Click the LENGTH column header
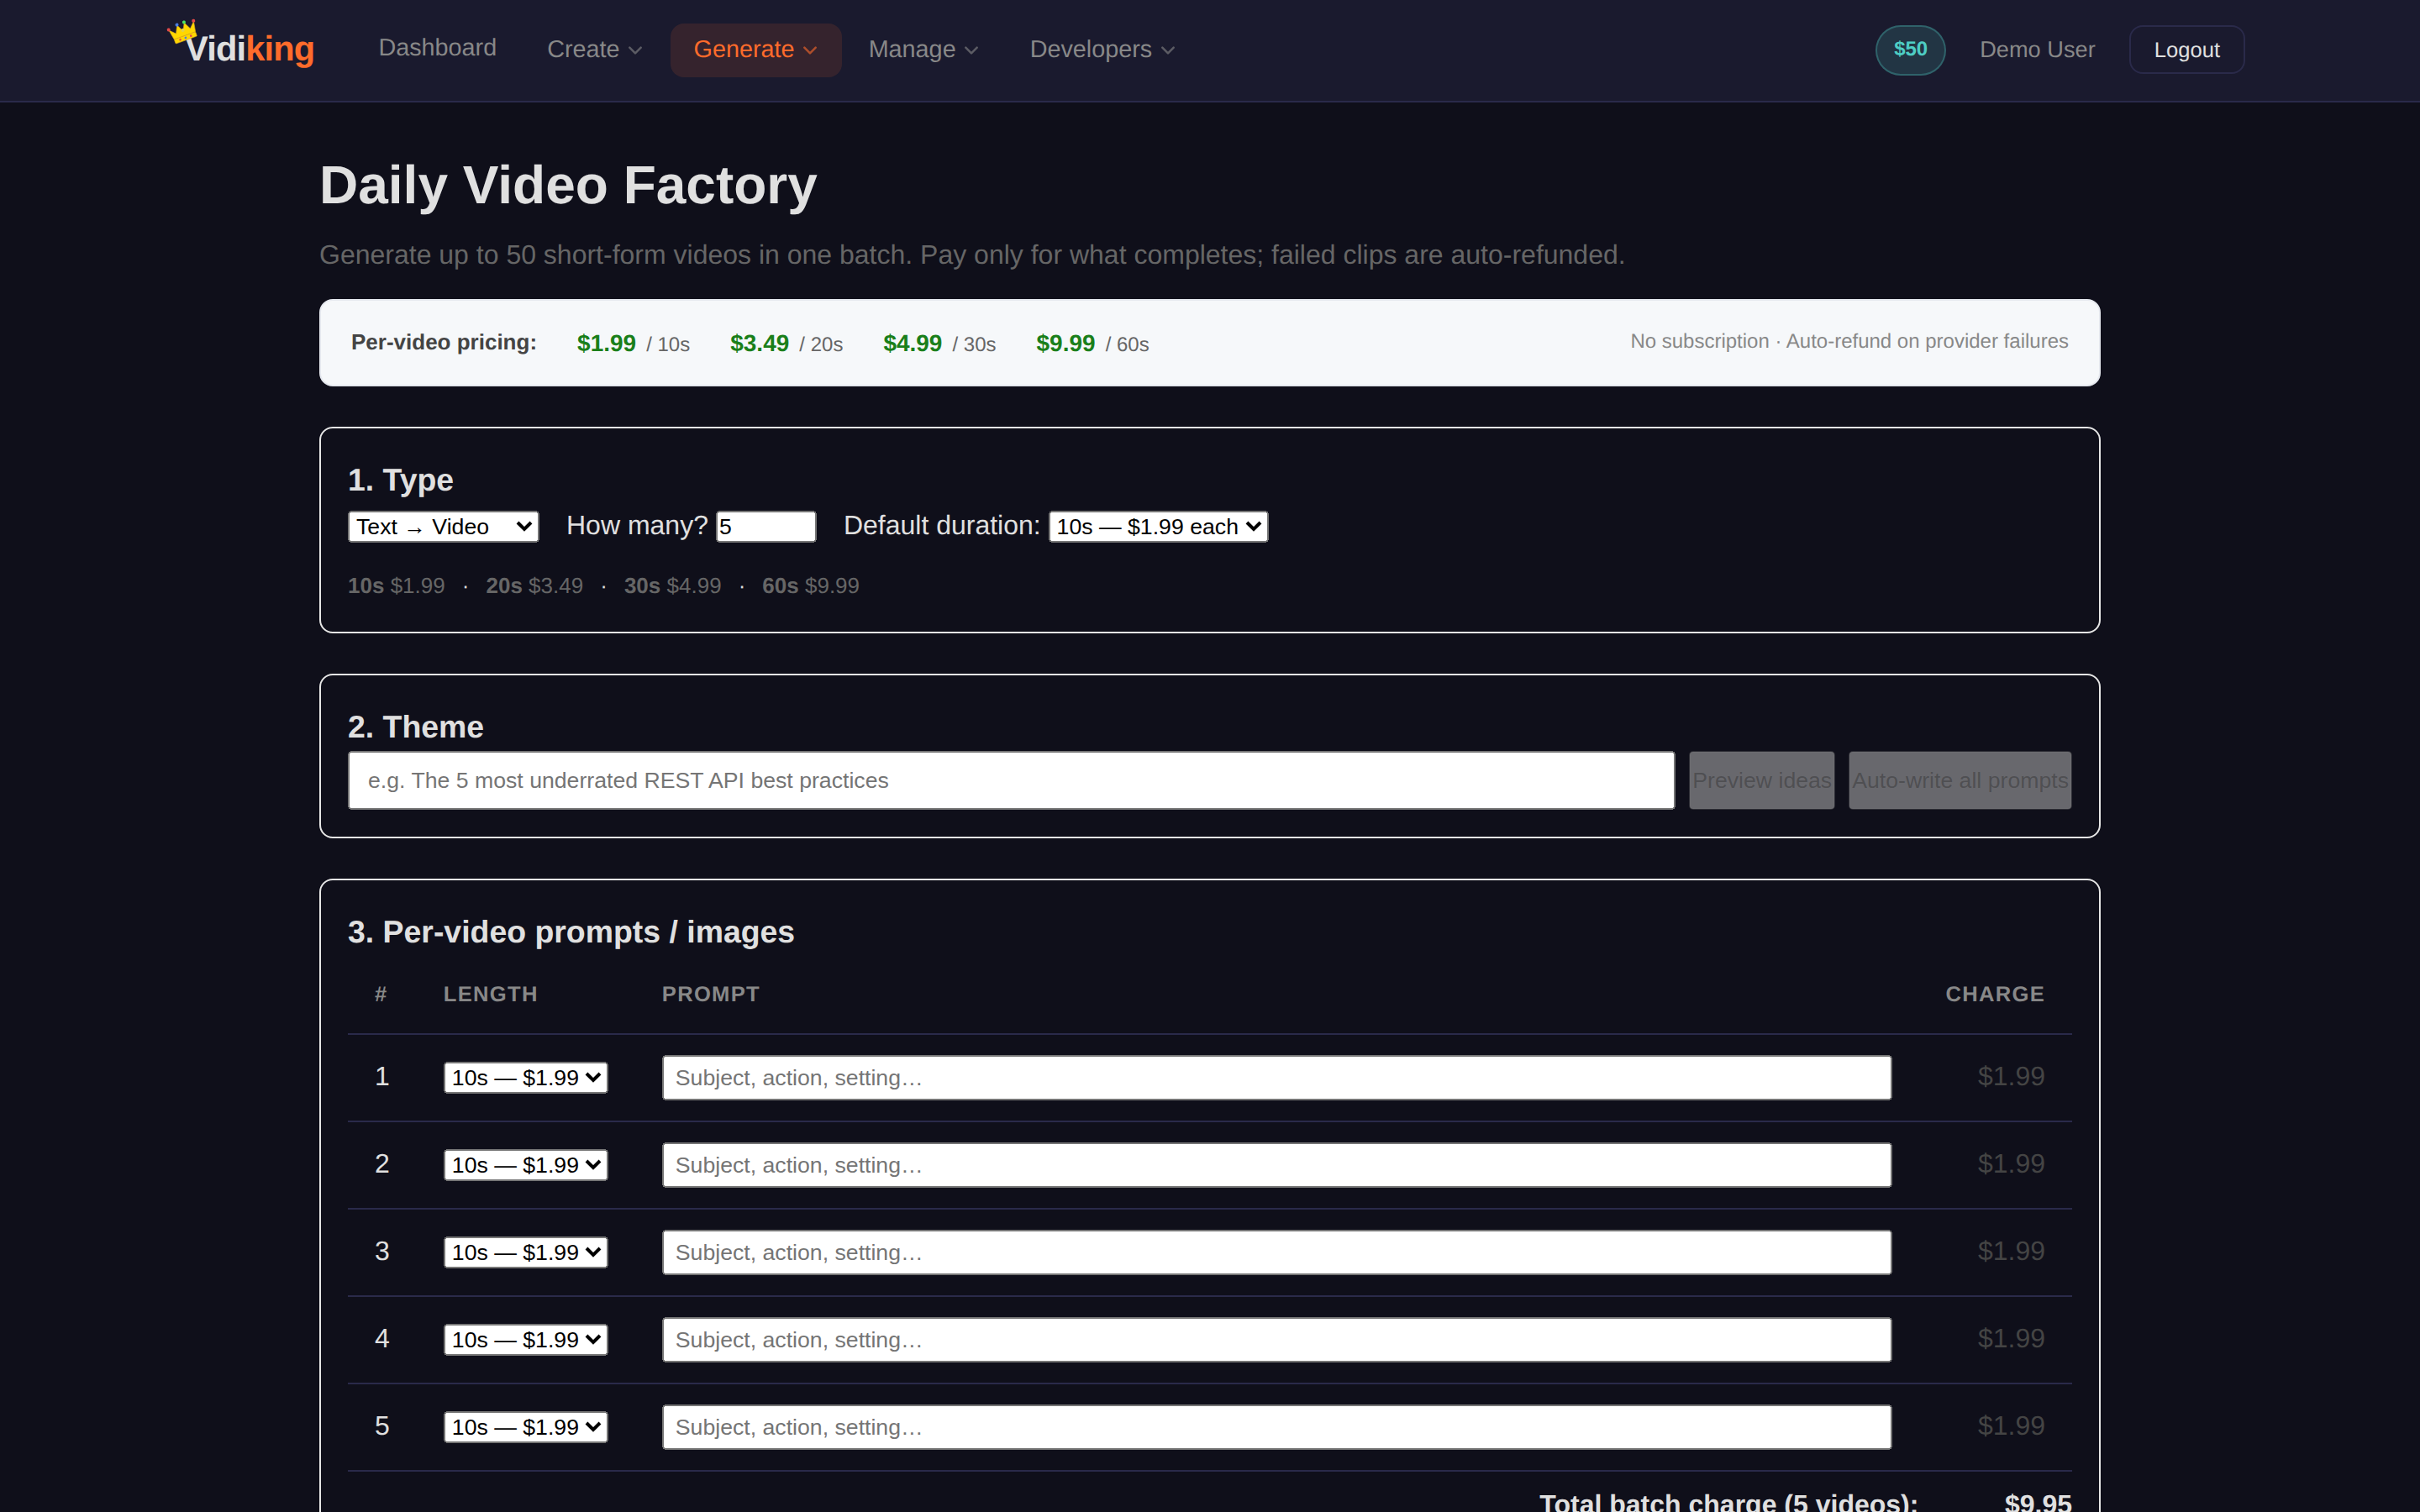Screen dimensions: 2420x1512 [x=490, y=993]
